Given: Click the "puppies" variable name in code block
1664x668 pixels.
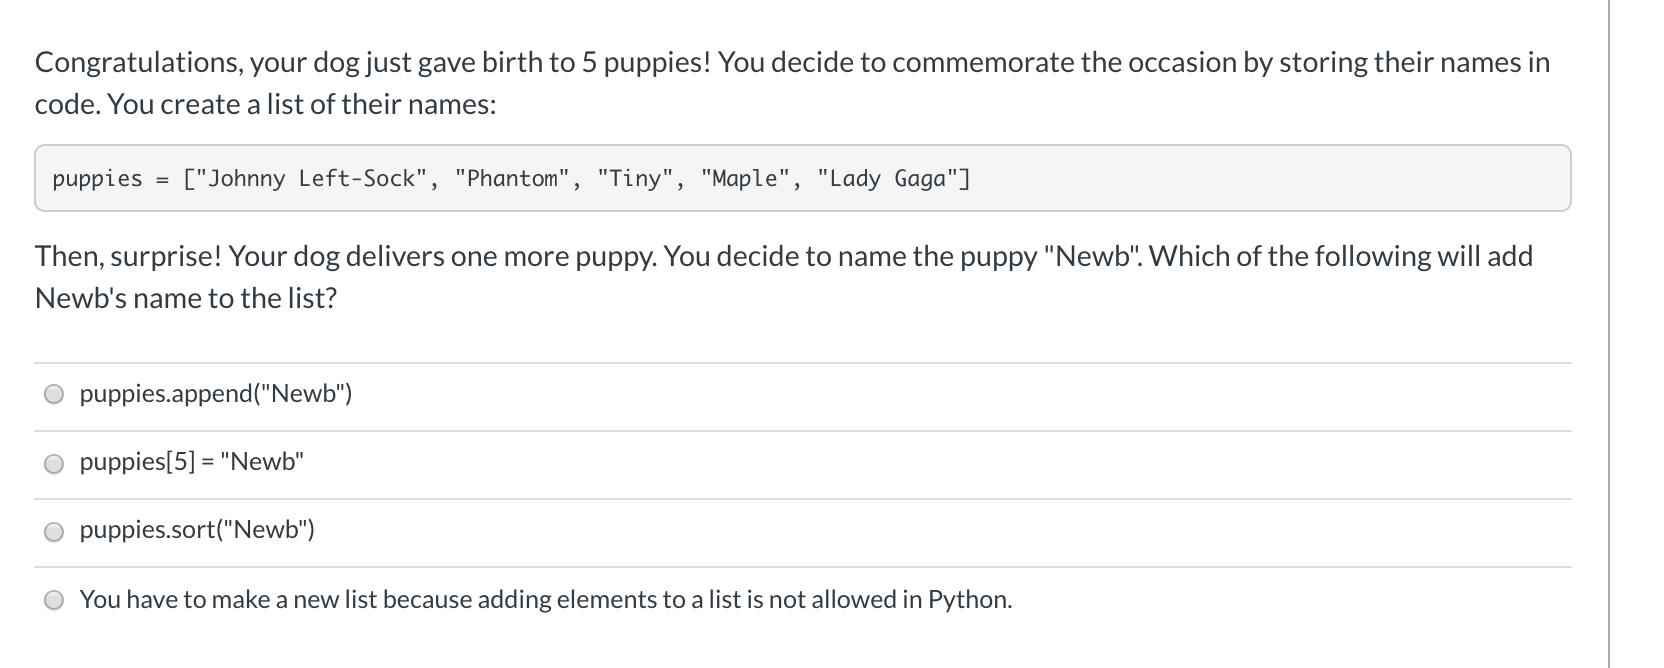Looking at the screenshot, I should coord(97,179).
